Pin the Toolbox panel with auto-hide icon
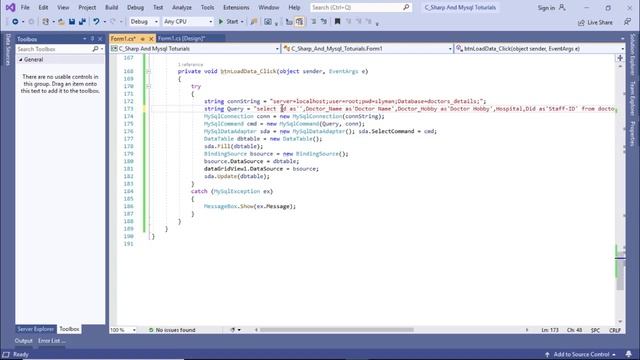 click(x=92, y=39)
